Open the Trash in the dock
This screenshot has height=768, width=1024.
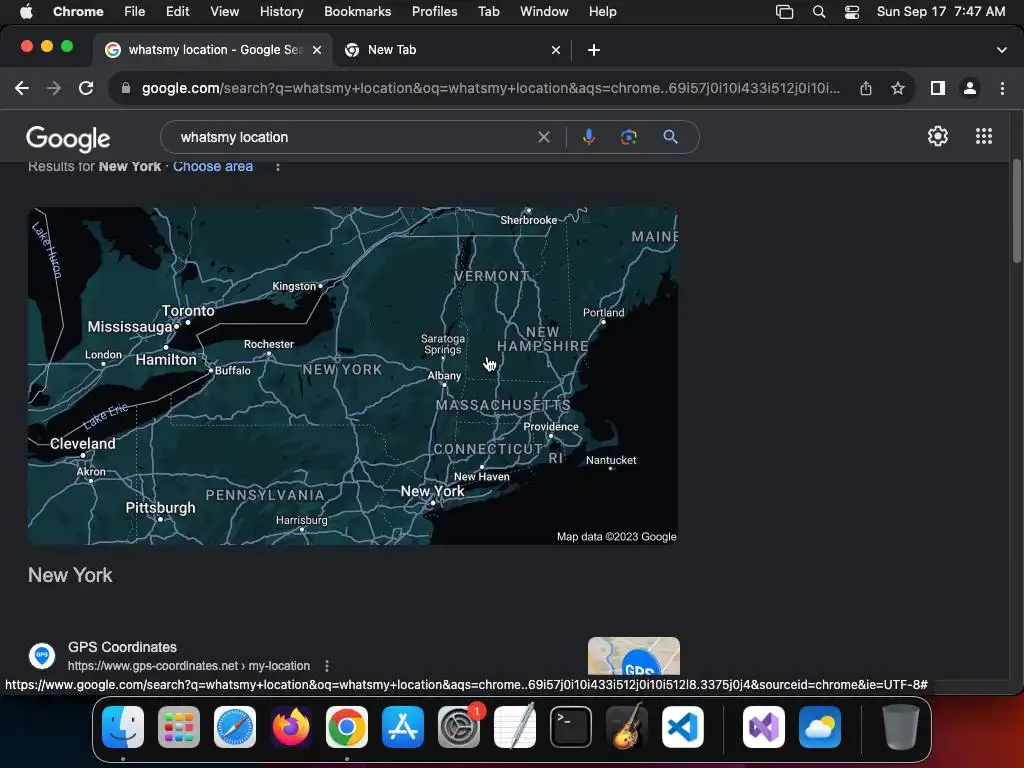pyautogui.click(x=901, y=727)
